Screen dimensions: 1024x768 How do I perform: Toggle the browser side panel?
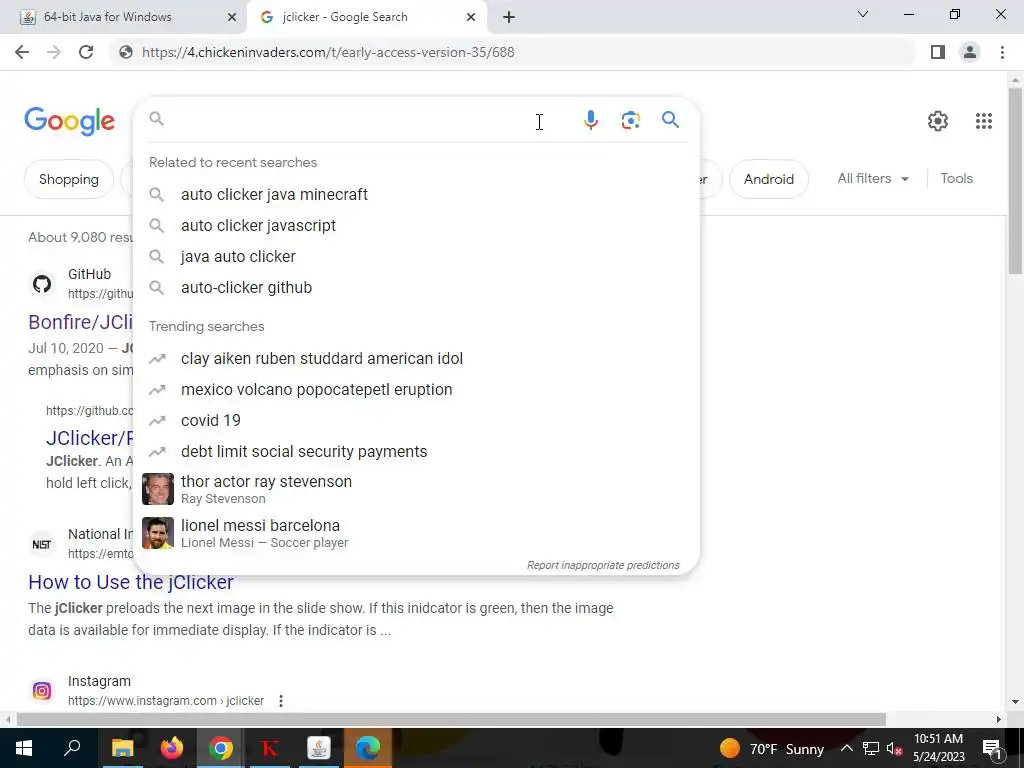click(938, 52)
